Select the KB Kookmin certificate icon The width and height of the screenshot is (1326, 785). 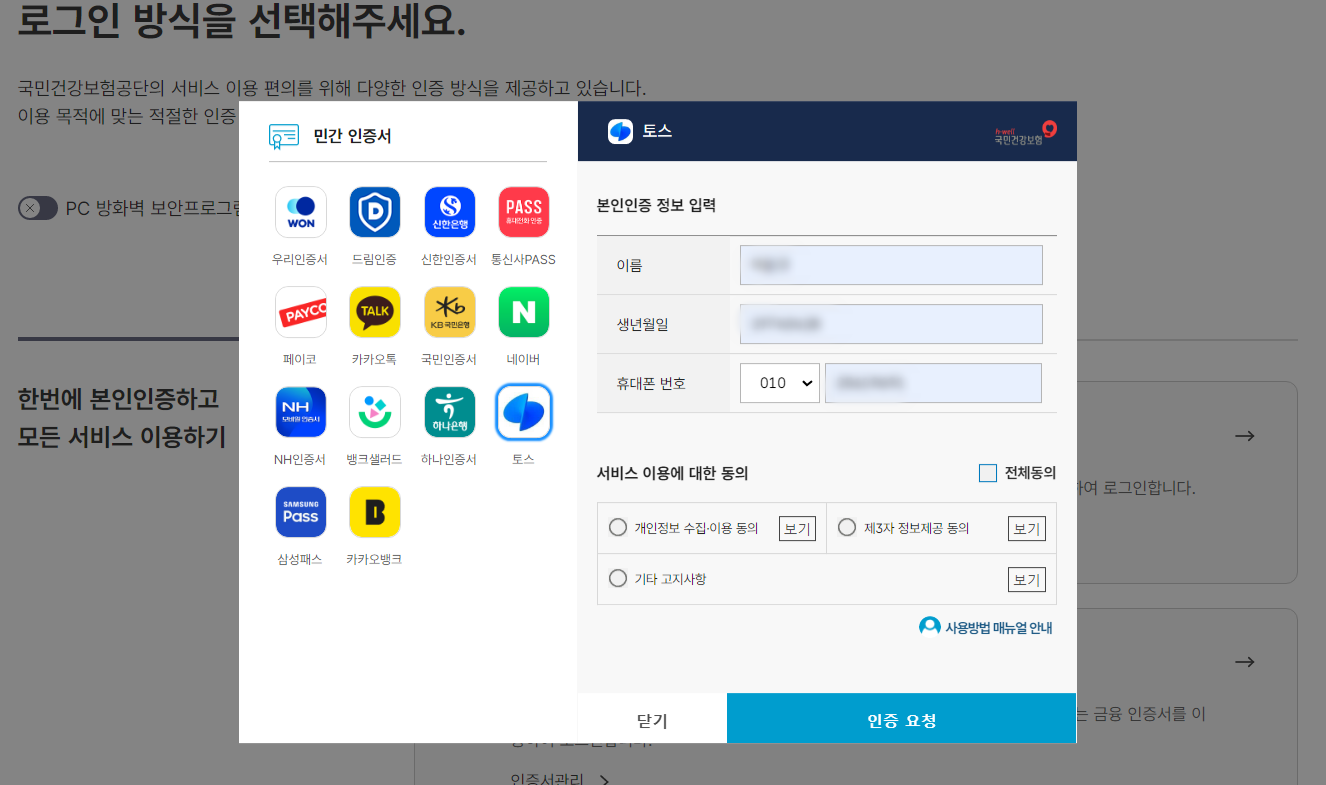(449, 312)
